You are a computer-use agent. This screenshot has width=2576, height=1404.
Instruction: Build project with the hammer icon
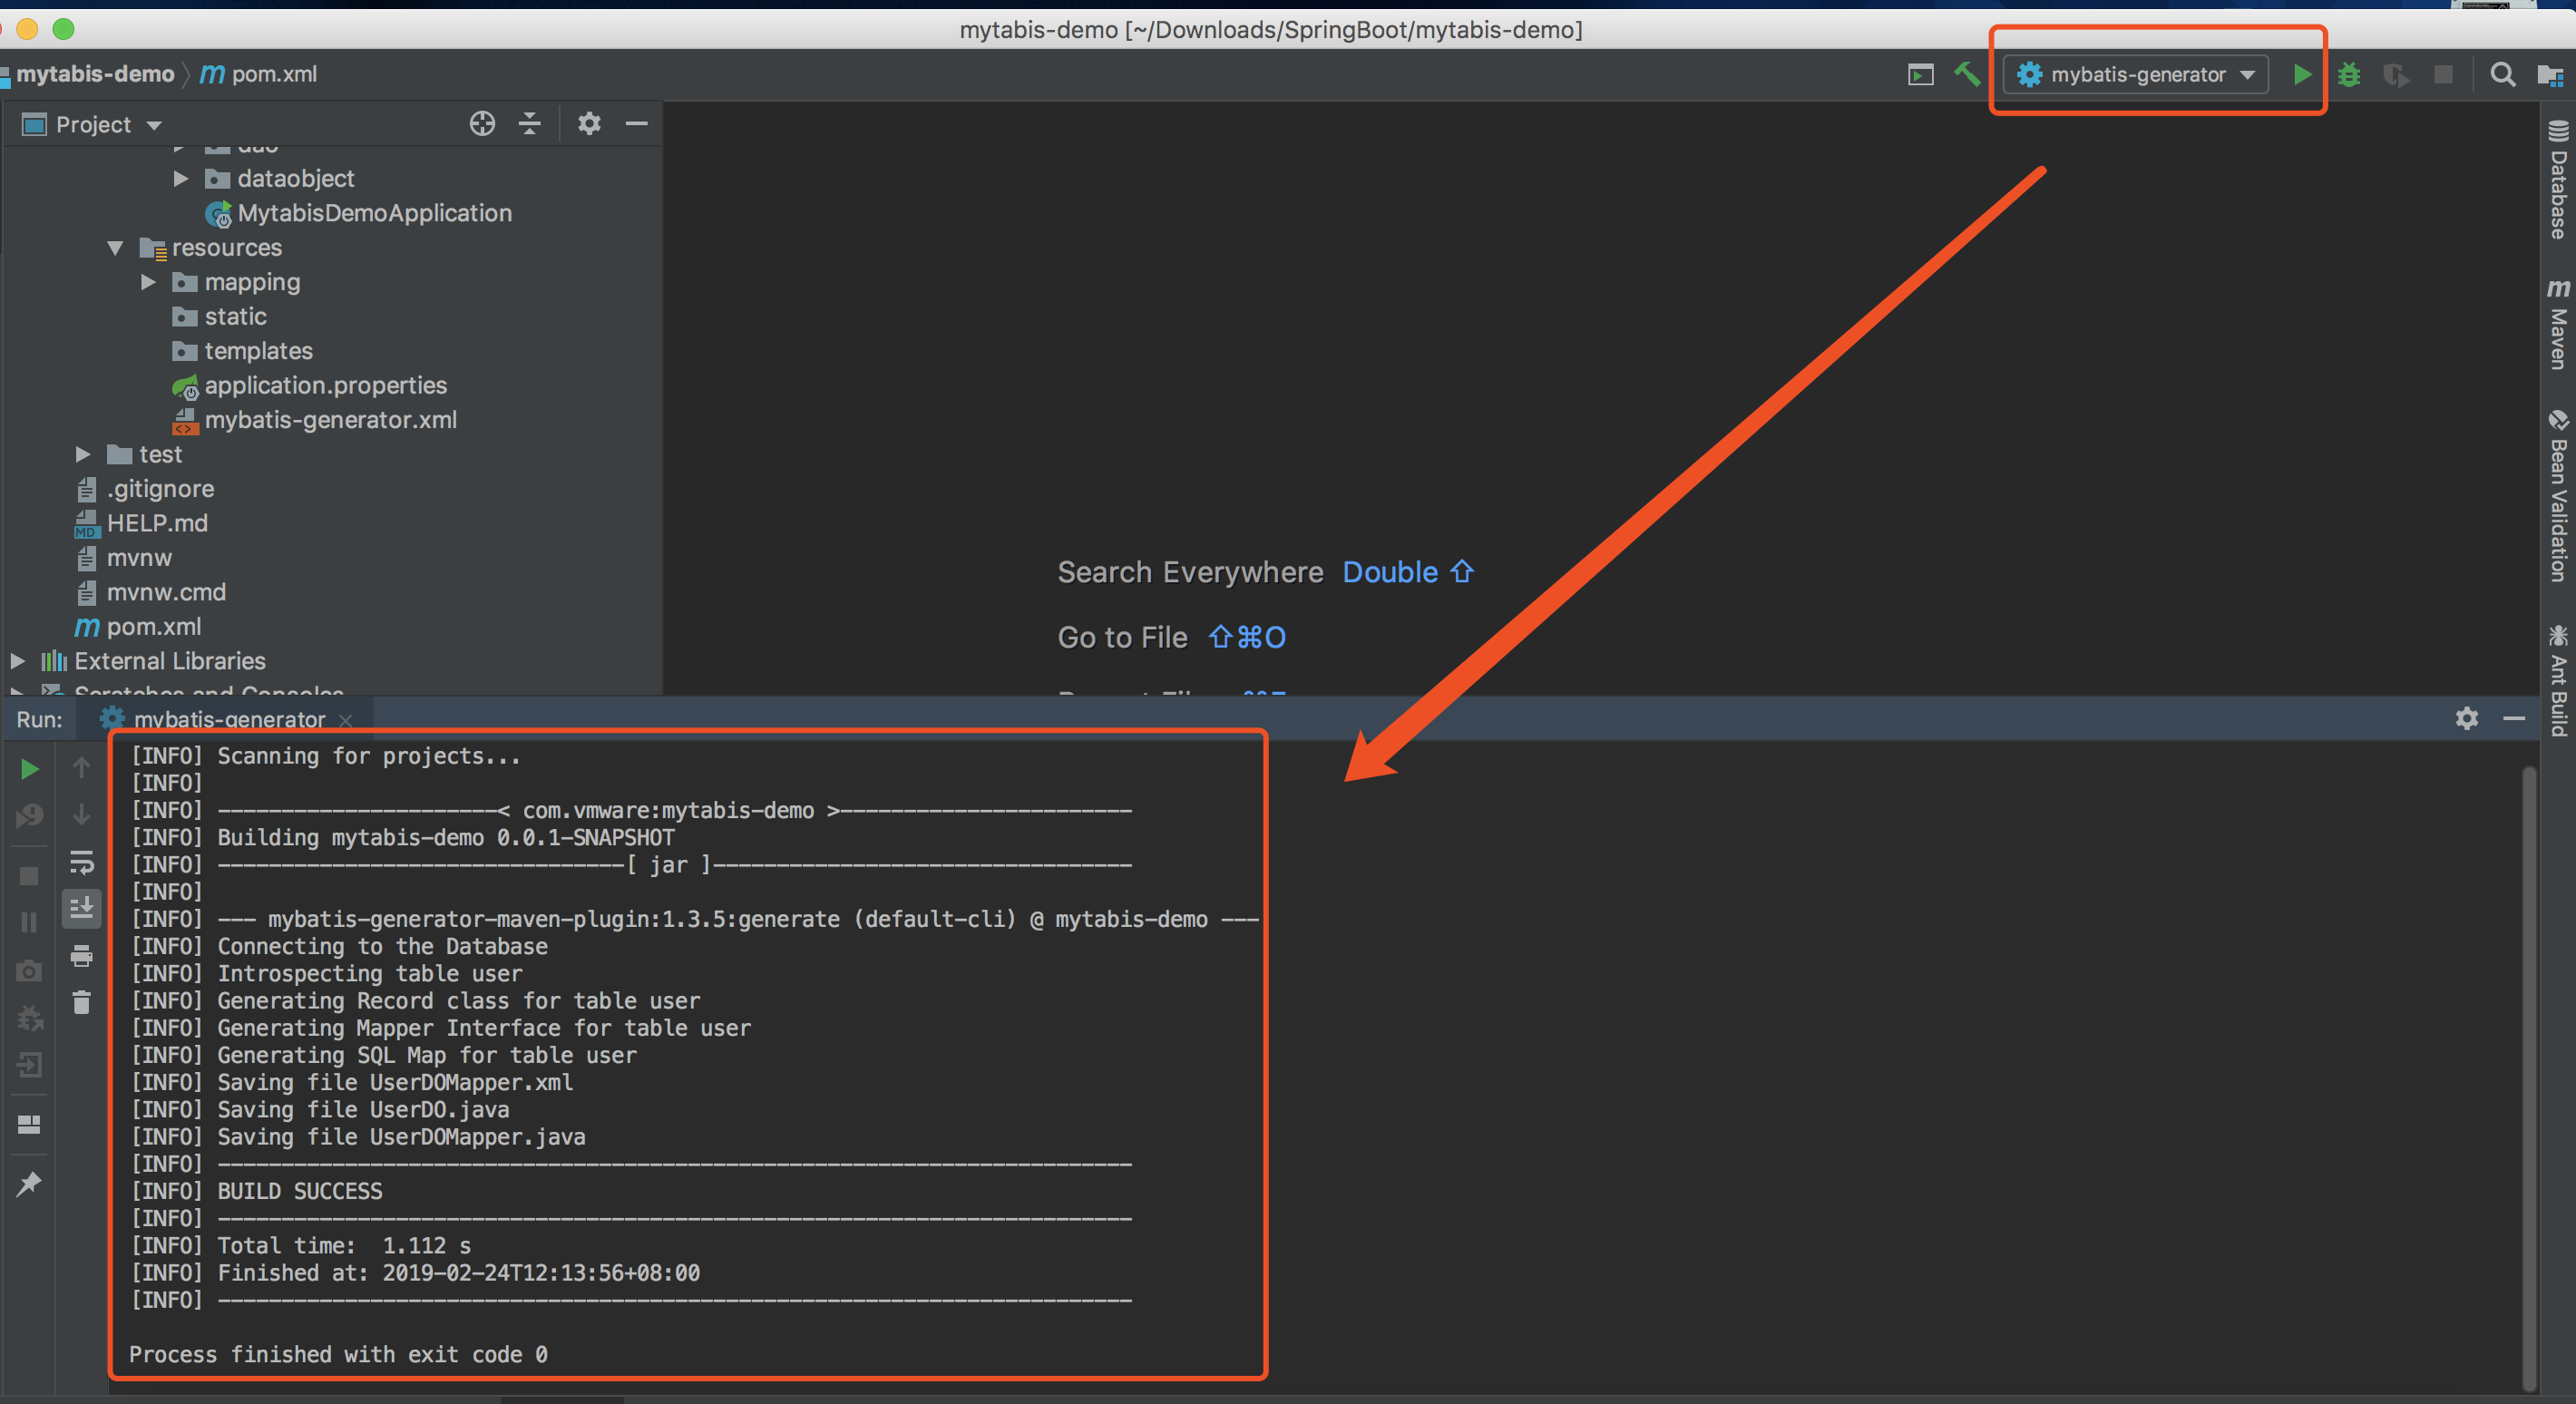(1967, 74)
